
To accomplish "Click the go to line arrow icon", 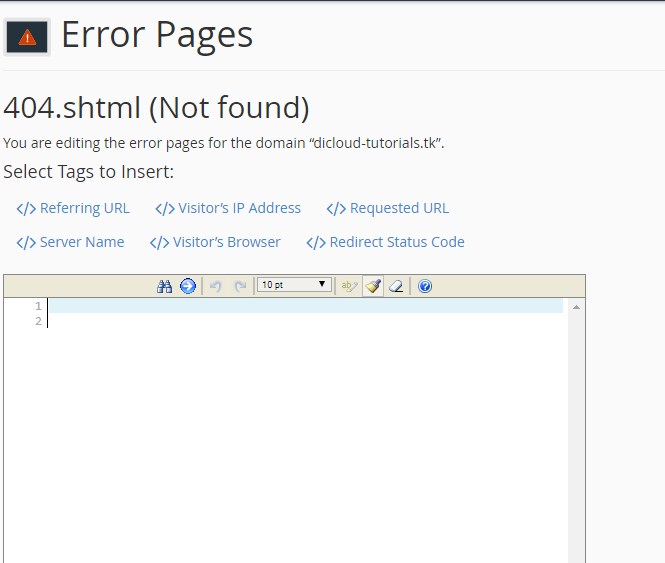I will pyautogui.click(x=188, y=286).
